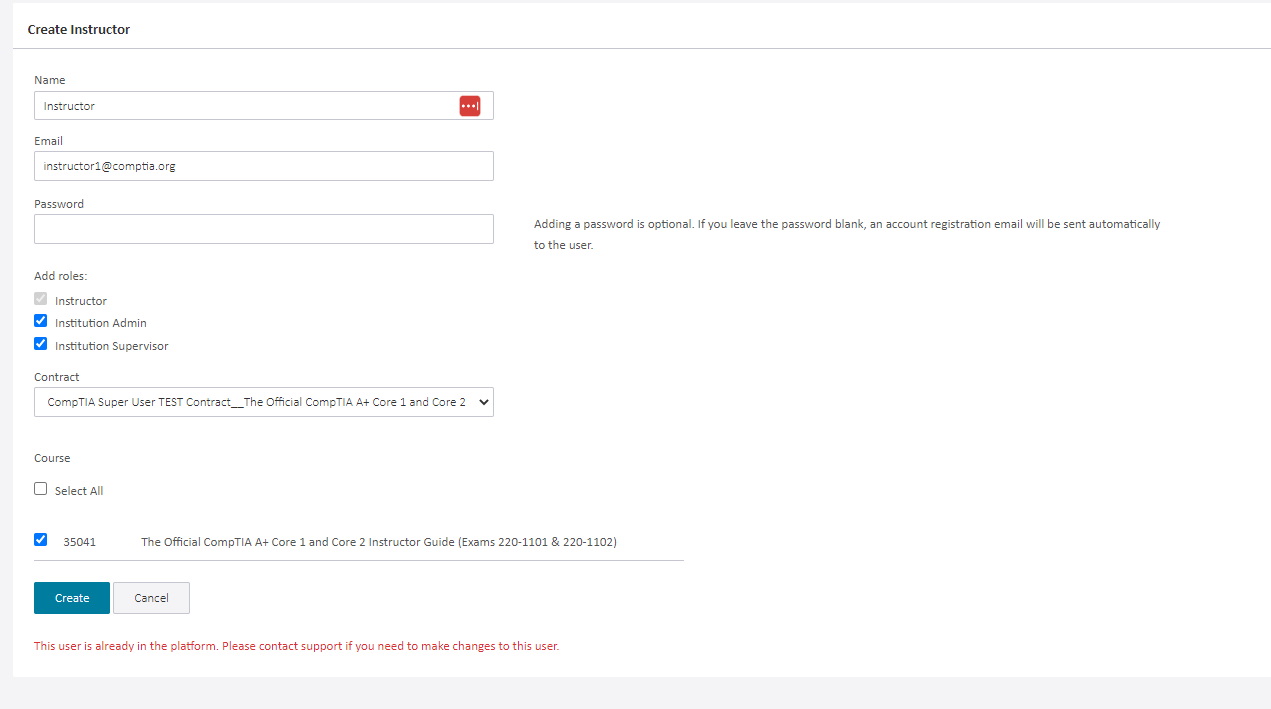Click the red ellipsis icon in Name field
Viewport: 1271px width, 709px height.
[x=470, y=105]
